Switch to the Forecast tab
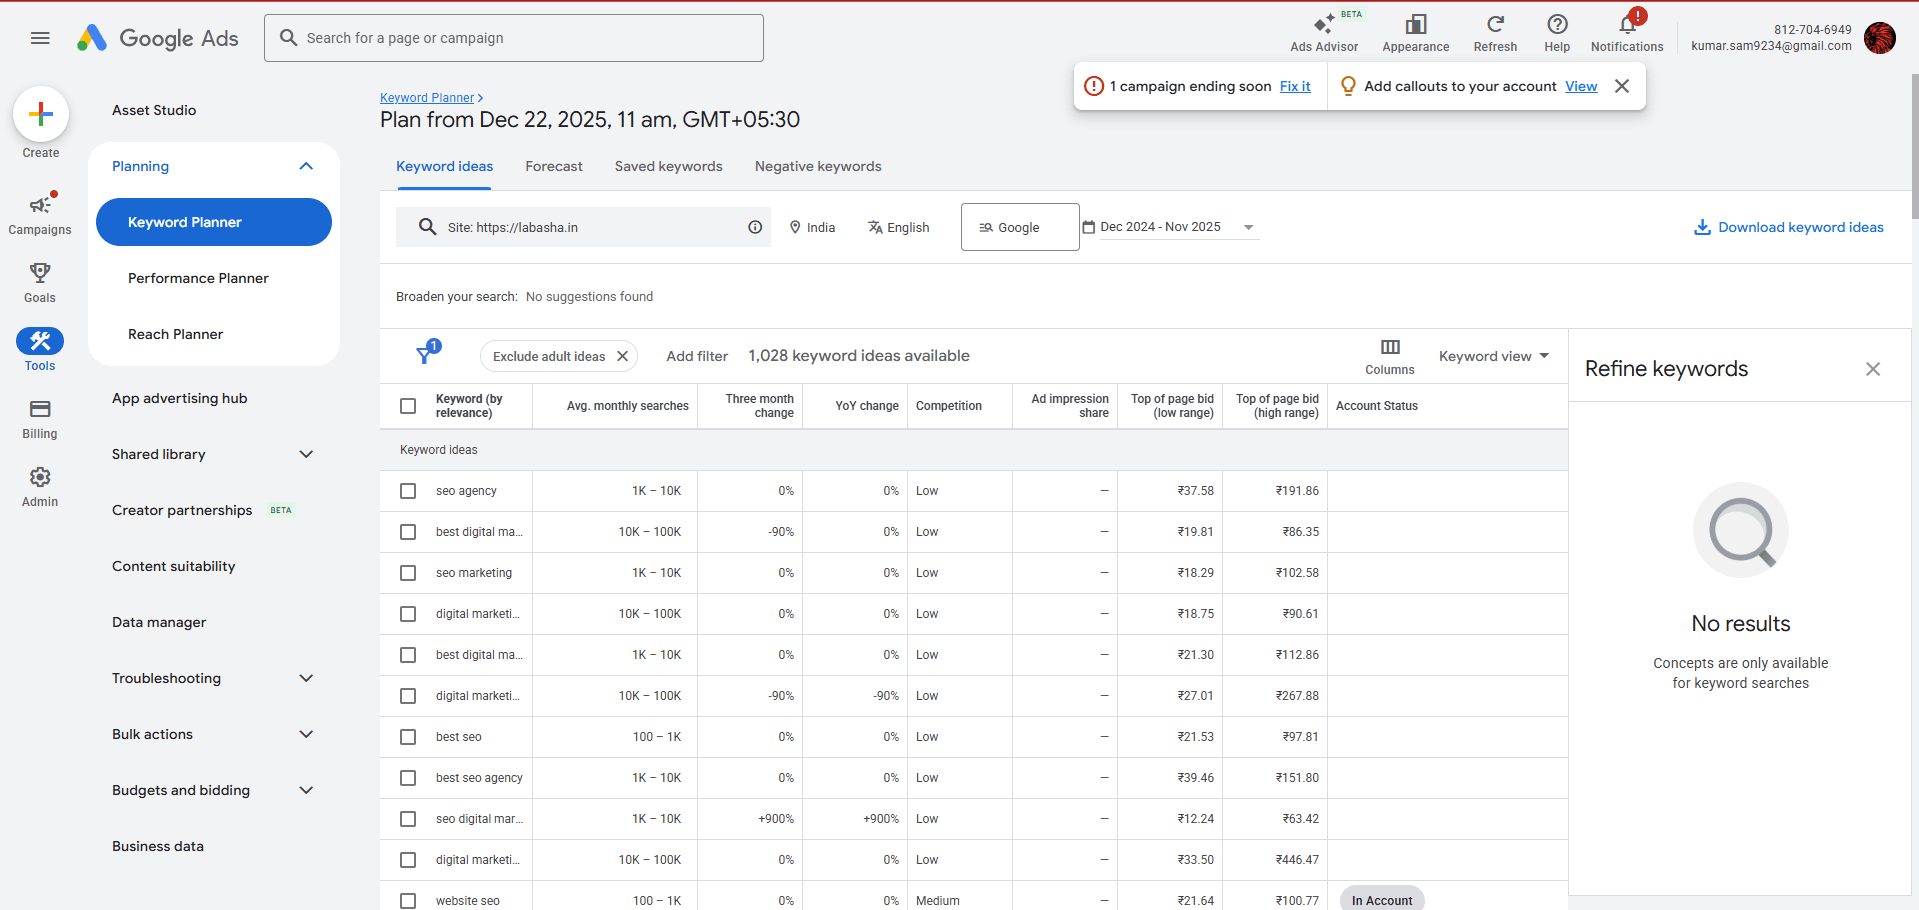This screenshot has height=910, width=1919. click(553, 166)
